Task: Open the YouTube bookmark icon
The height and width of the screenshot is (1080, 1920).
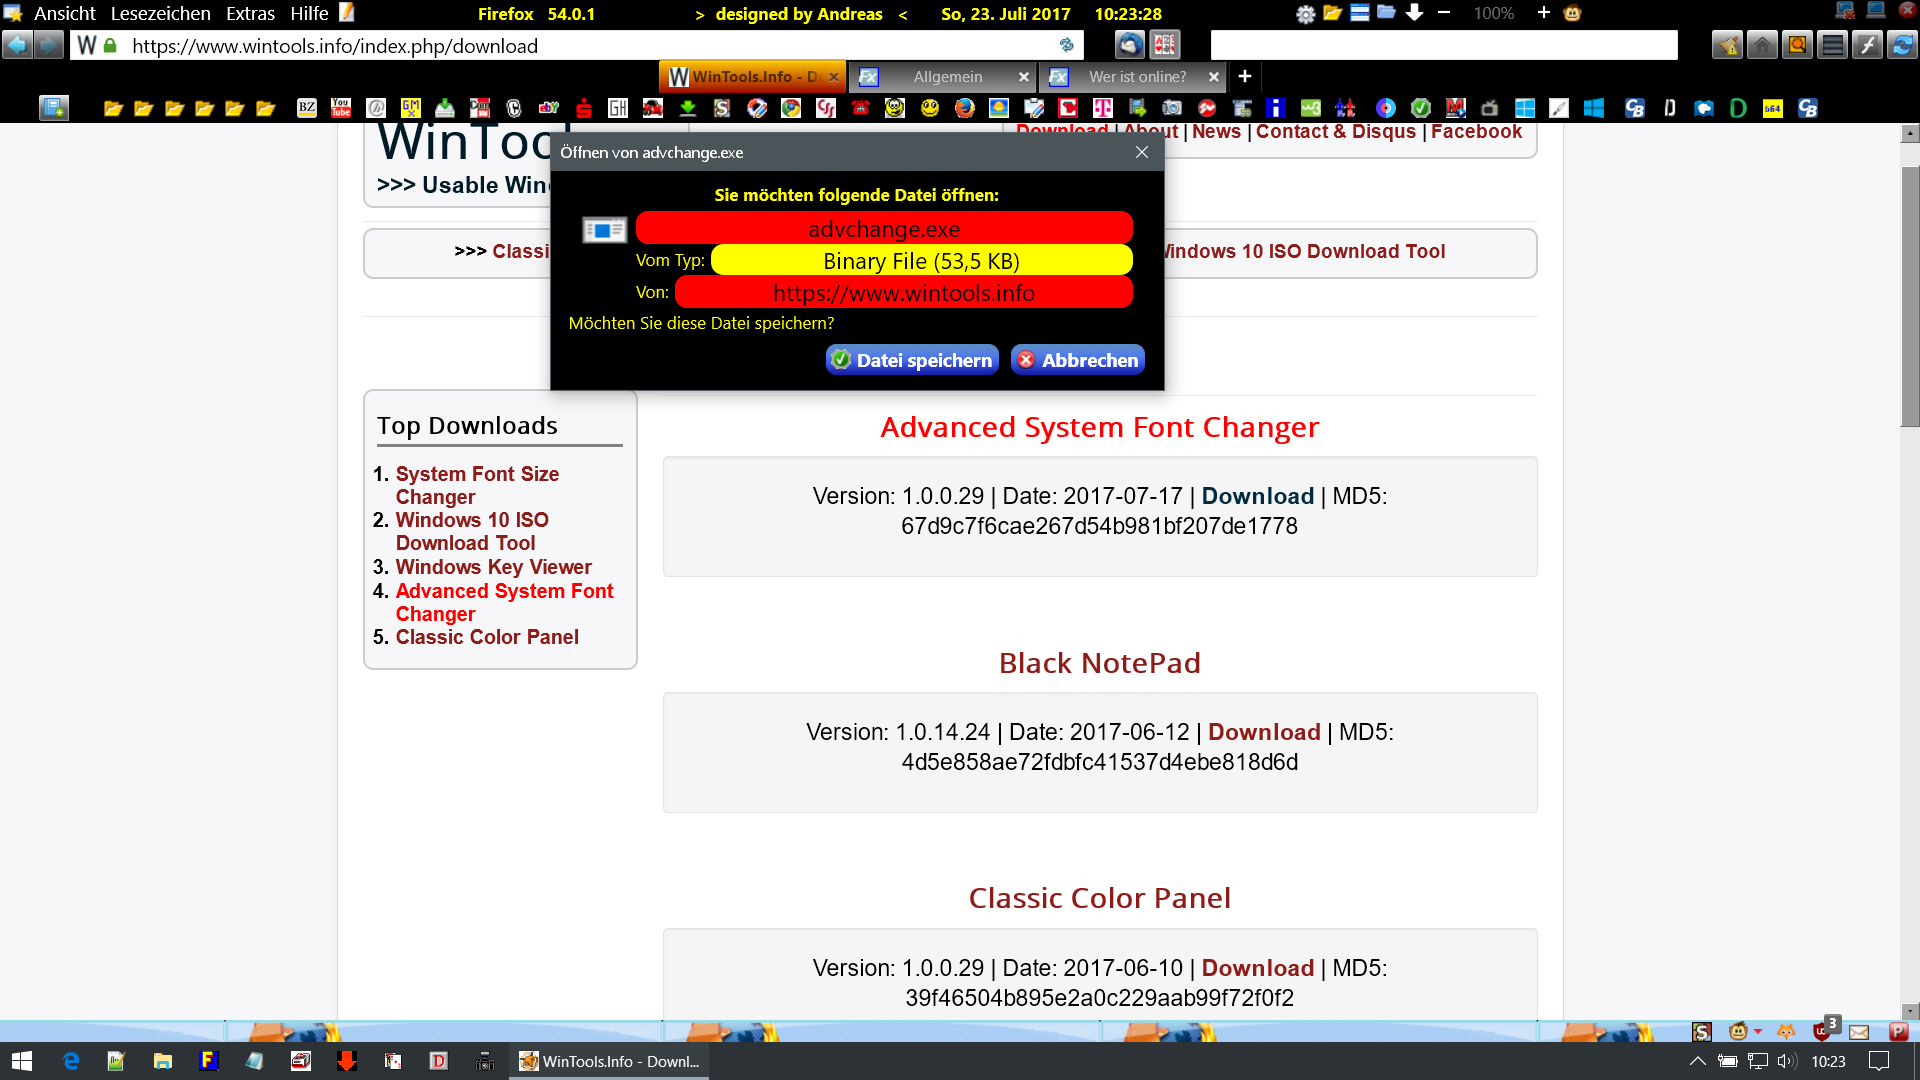Action: coord(341,108)
